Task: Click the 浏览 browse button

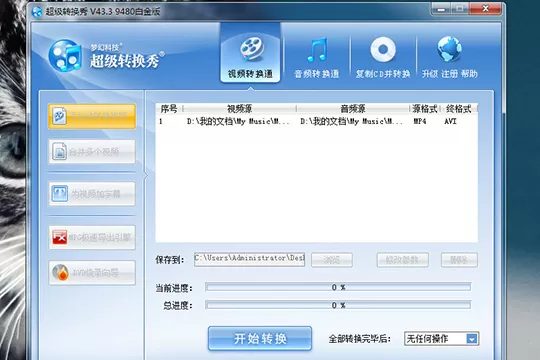Action: [x=332, y=260]
